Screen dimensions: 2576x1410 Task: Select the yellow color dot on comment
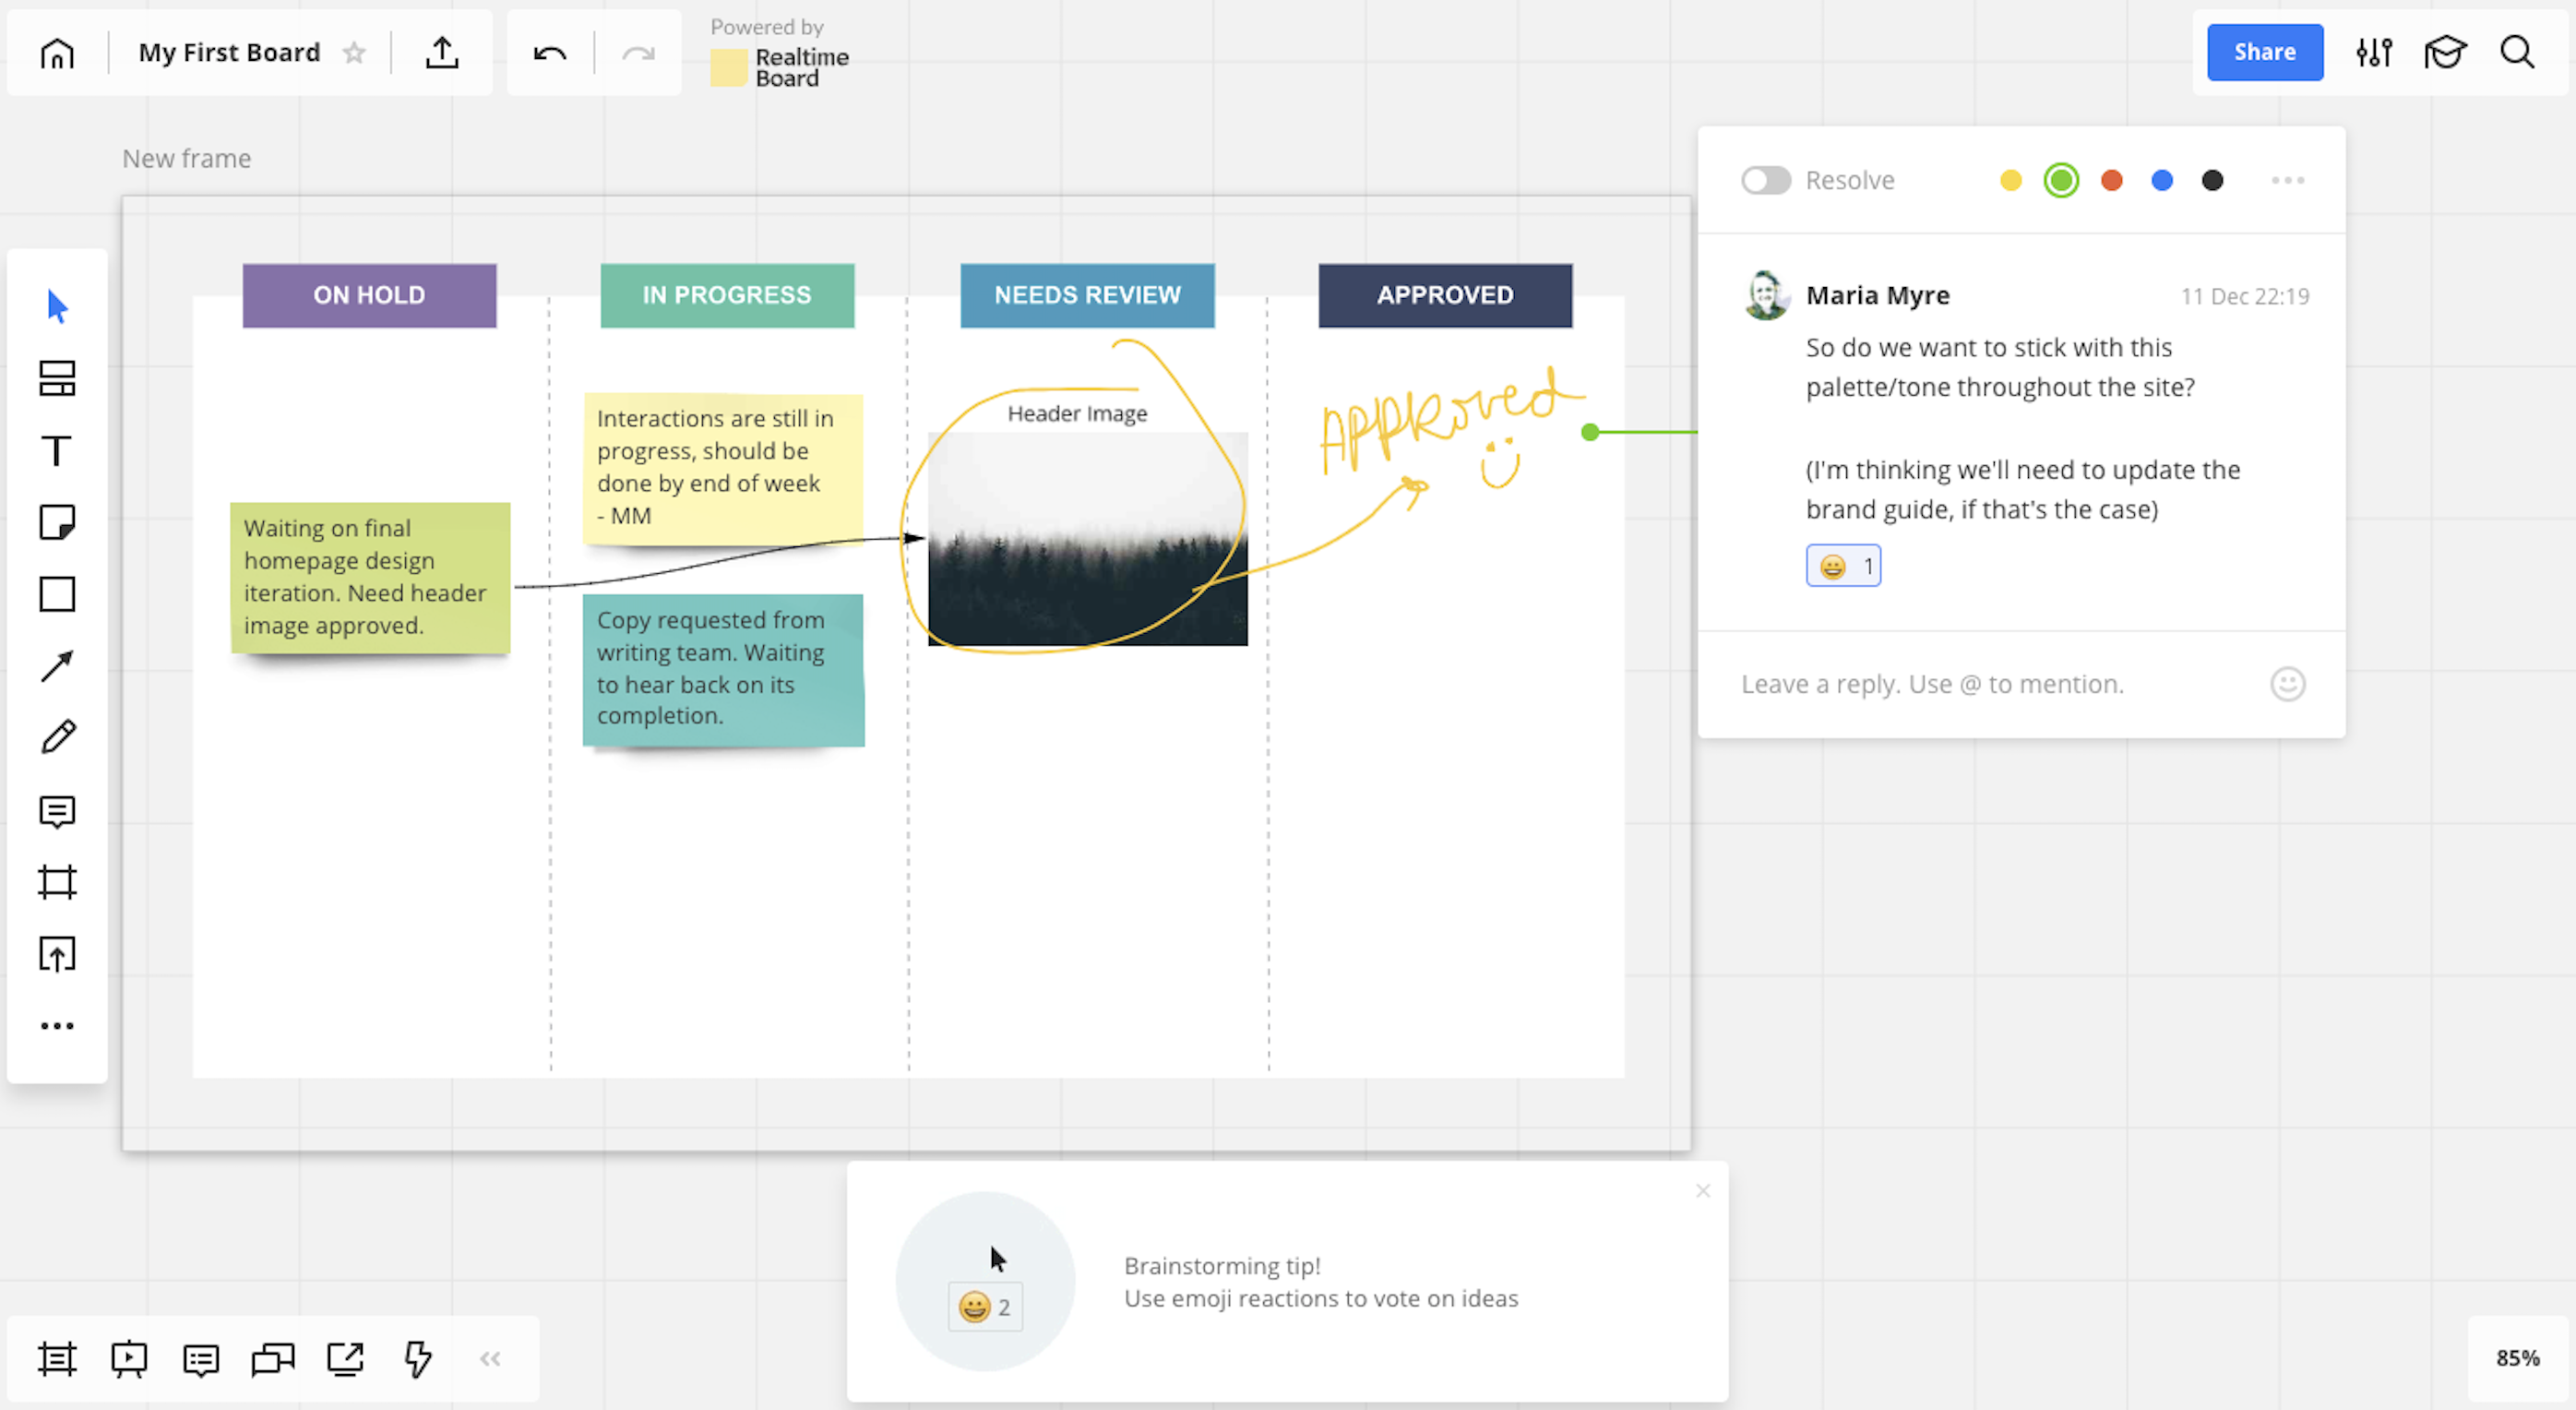click(x=2012, y=179)
